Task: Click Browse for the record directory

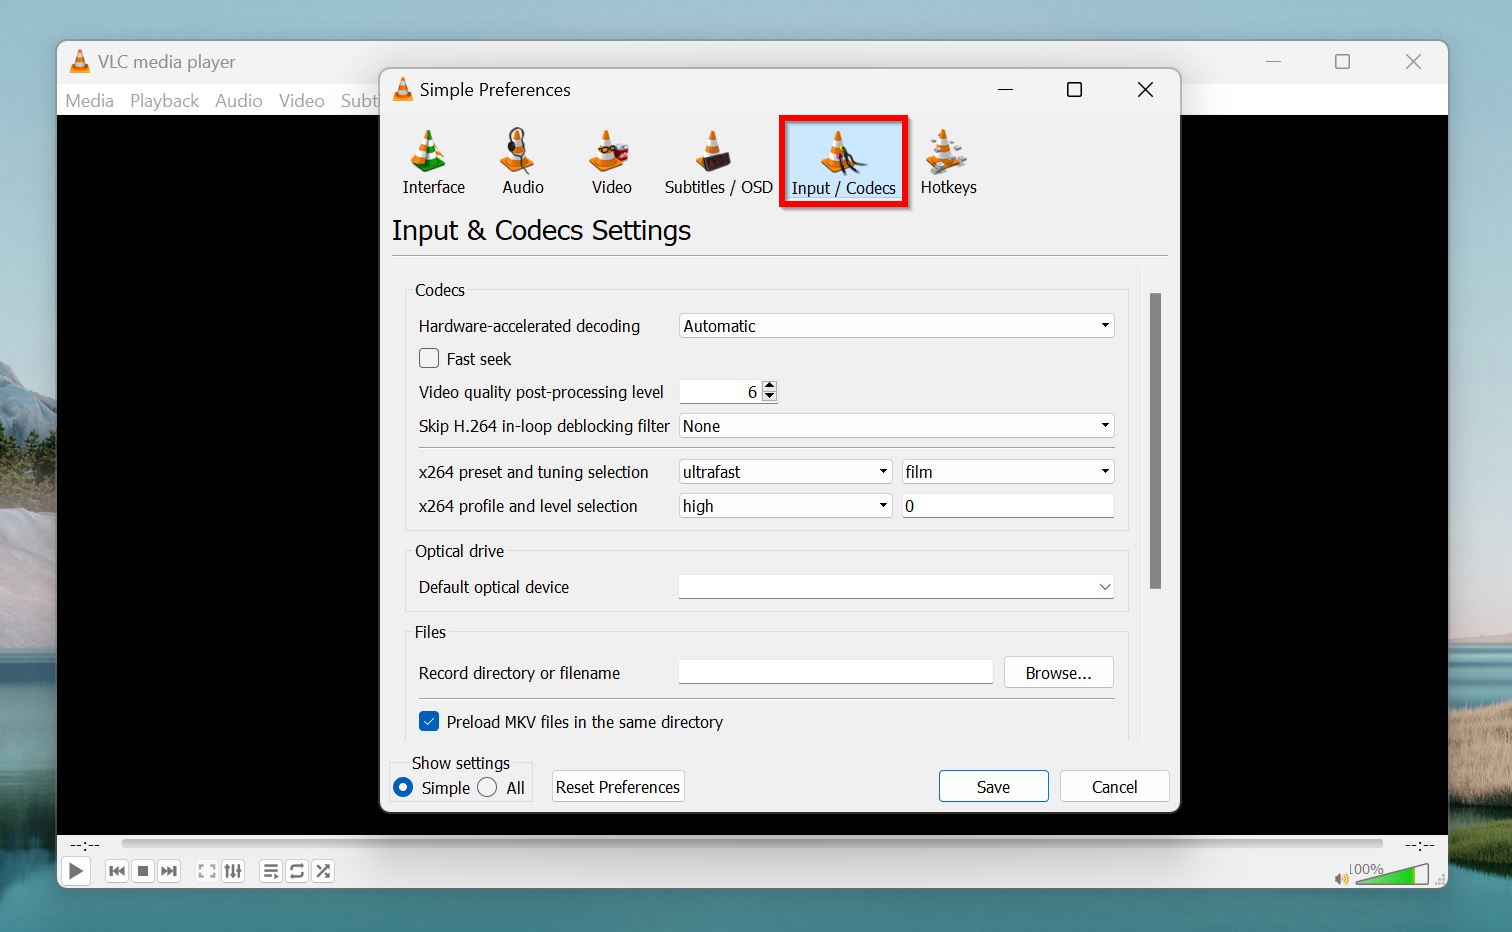Action: point(1057,672)
